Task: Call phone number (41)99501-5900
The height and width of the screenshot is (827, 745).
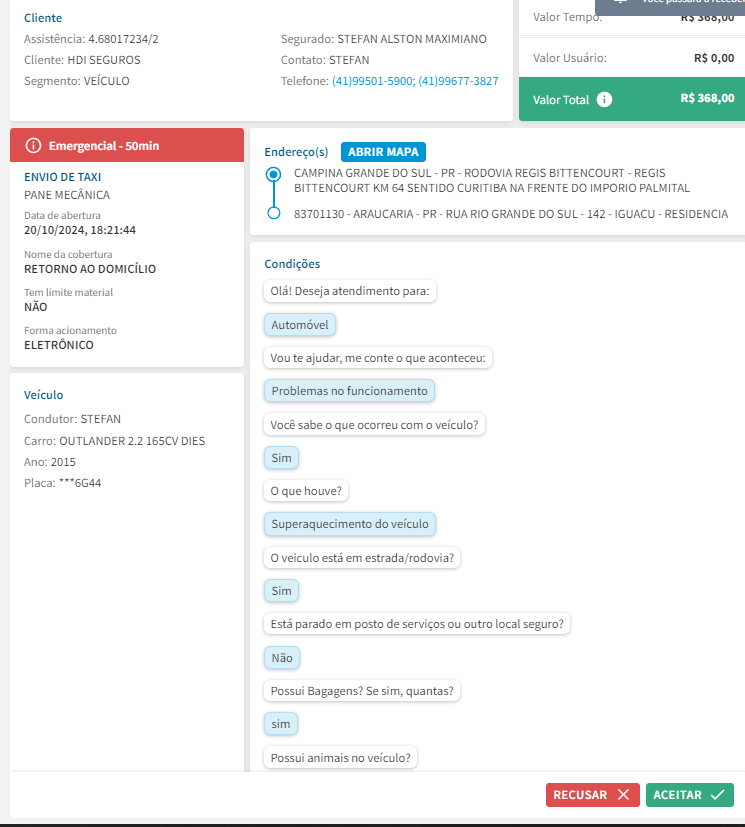Action: tap(372, 81)
